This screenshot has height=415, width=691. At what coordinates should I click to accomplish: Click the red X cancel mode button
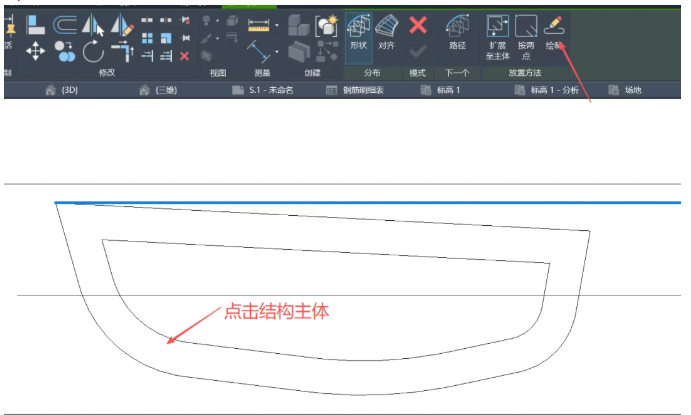coord(417,25)
